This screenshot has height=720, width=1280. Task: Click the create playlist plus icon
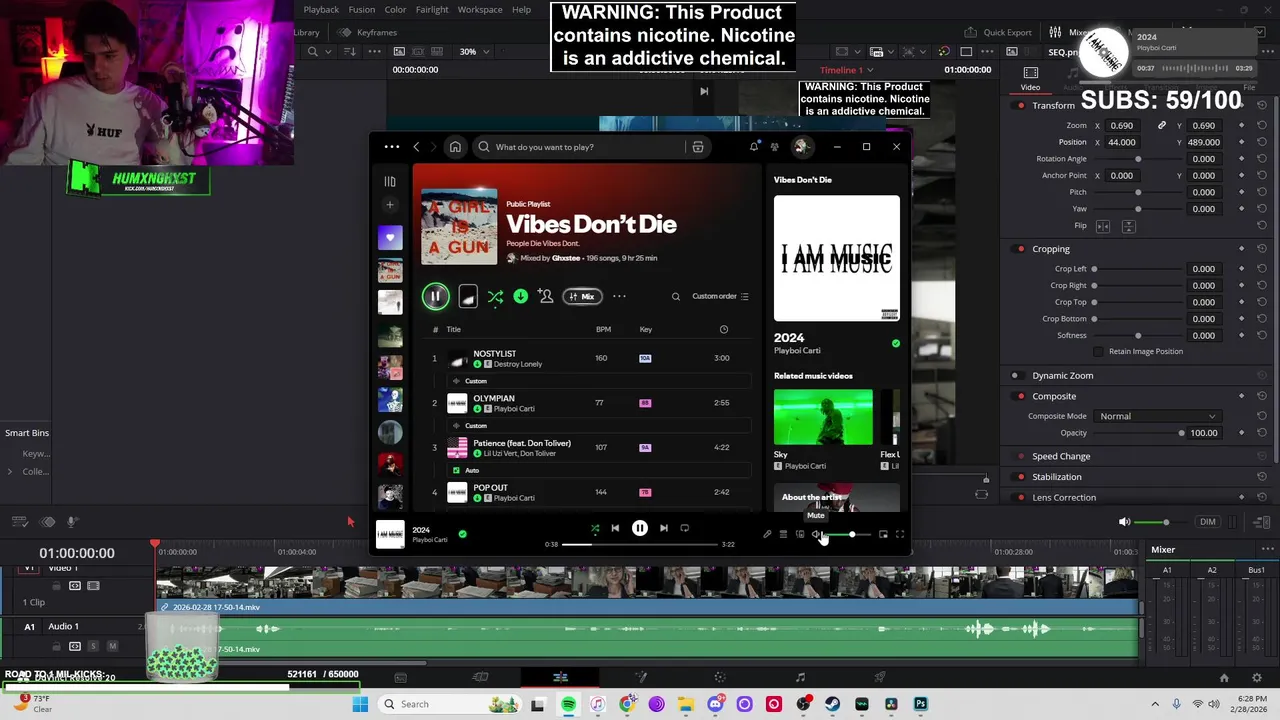390,205
